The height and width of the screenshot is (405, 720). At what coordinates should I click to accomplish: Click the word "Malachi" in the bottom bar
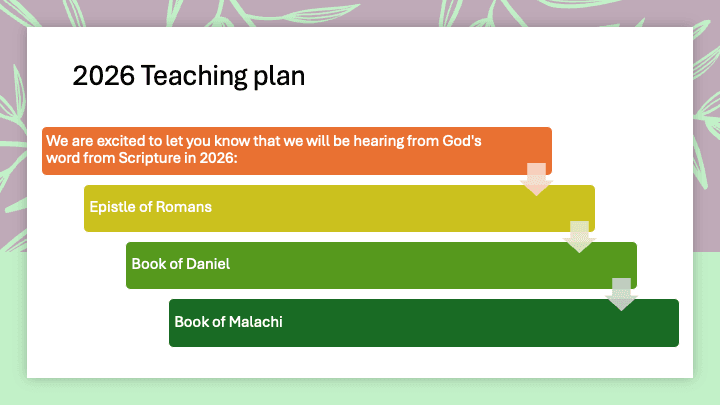tap(258, 321)
